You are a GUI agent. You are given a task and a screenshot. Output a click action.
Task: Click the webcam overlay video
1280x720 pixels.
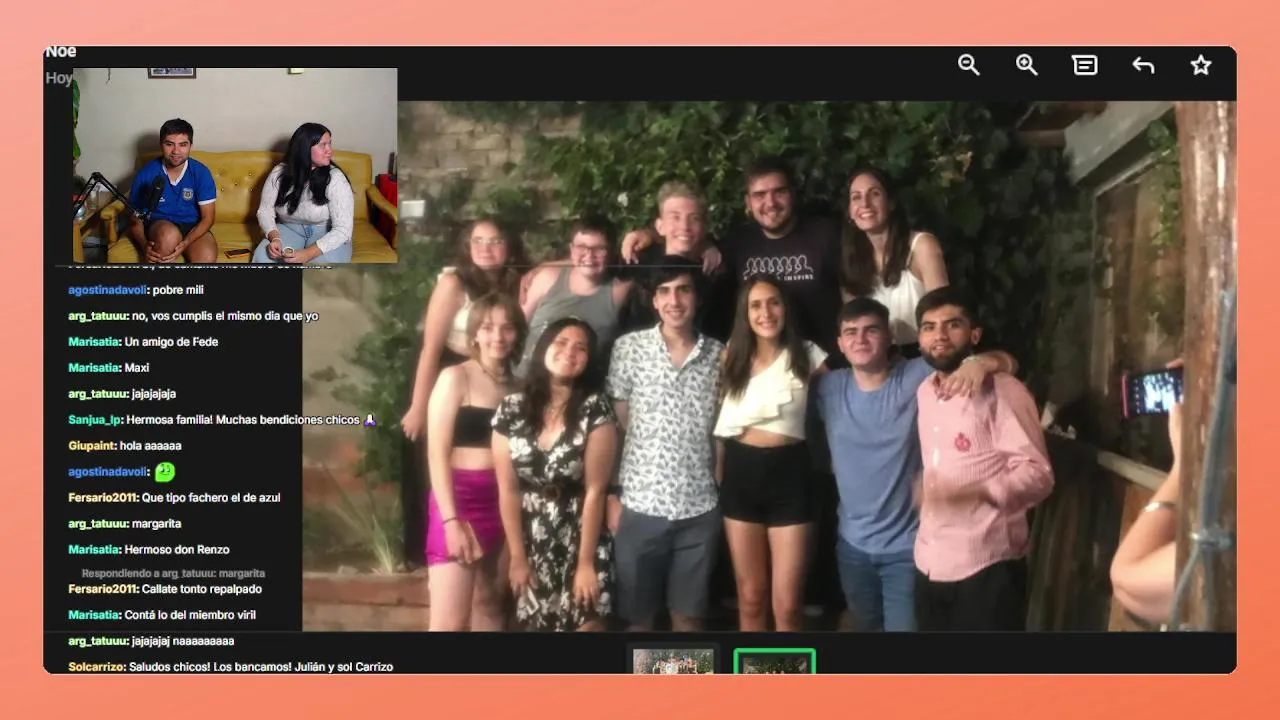(235, 165)
